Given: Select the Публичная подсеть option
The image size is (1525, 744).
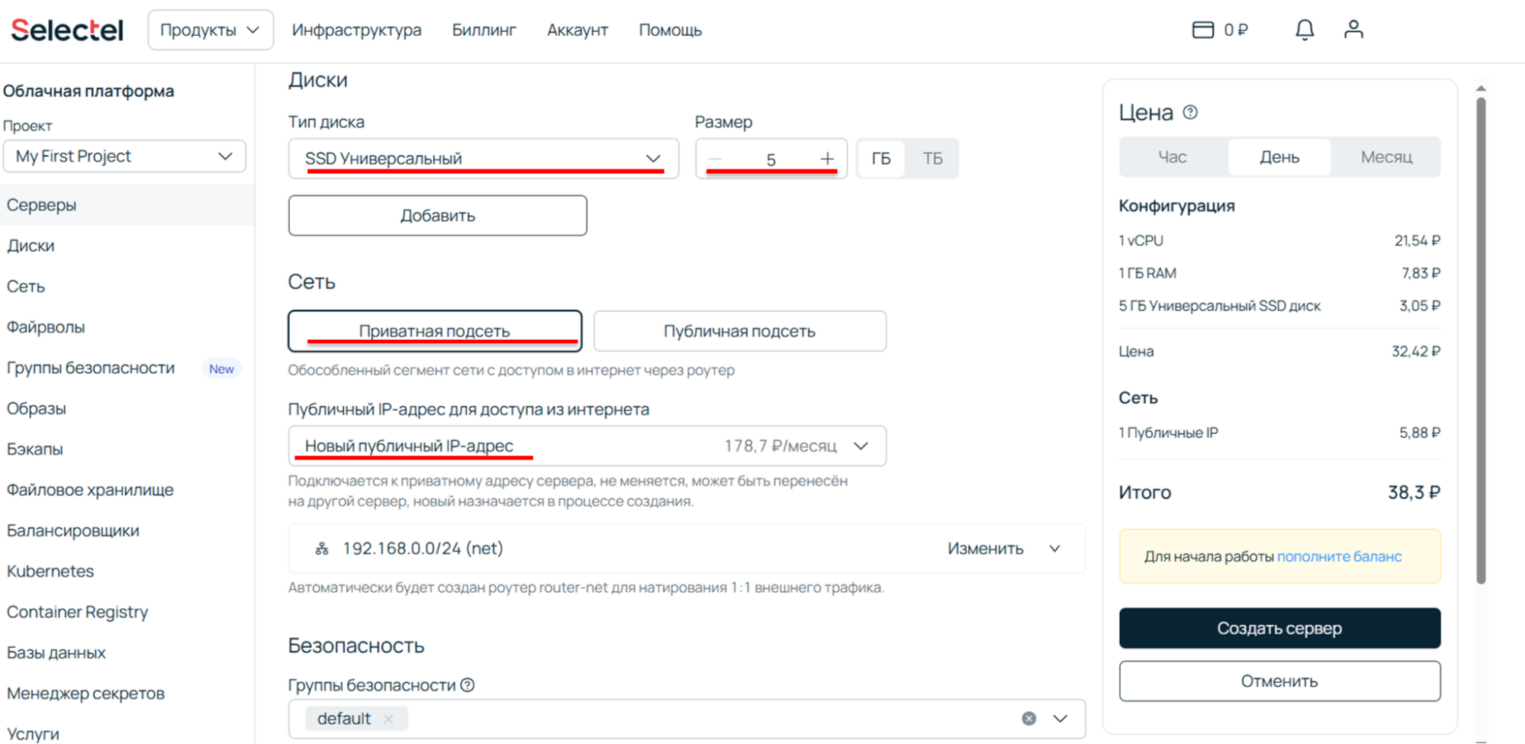Looking at the screenshot, I should [739, 331].
